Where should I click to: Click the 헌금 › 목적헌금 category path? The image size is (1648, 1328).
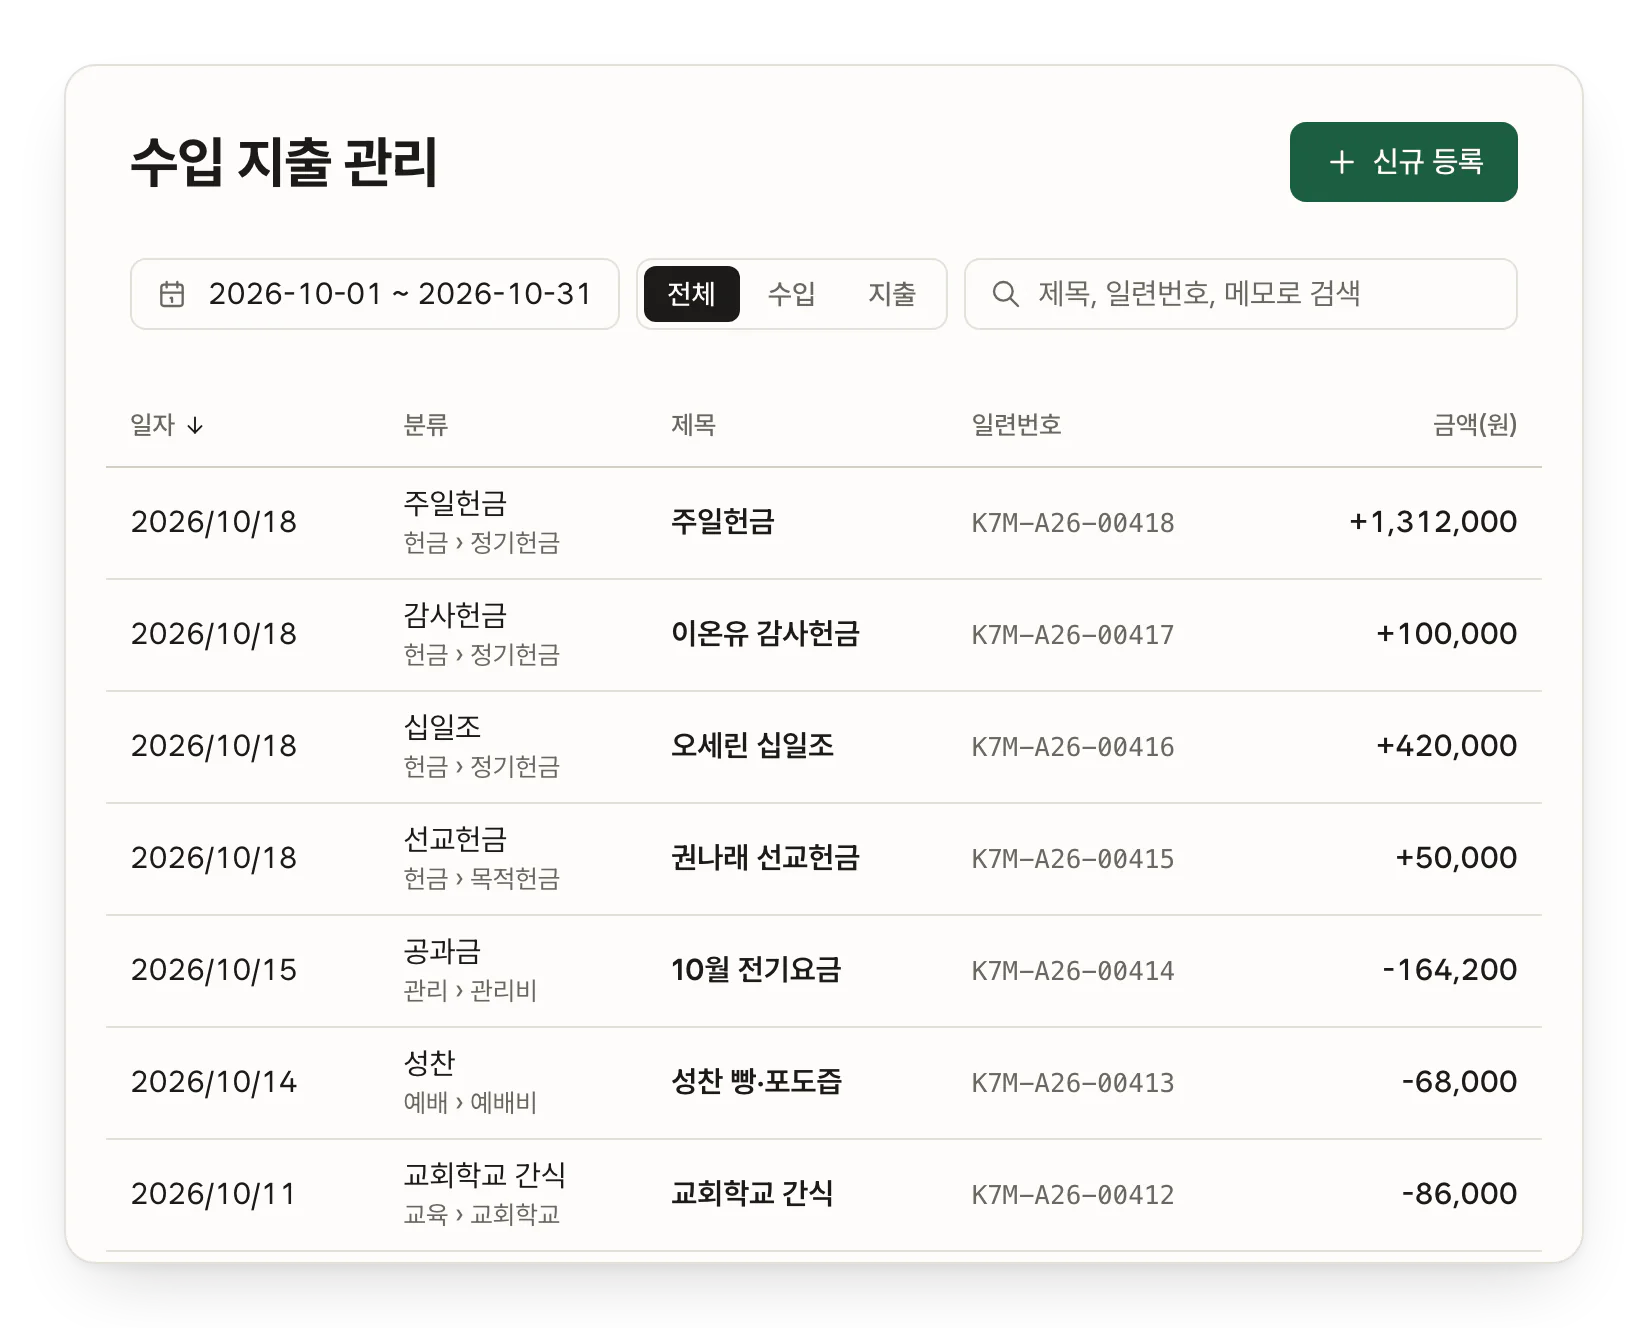pyautogui.click(x=481, y=879)
